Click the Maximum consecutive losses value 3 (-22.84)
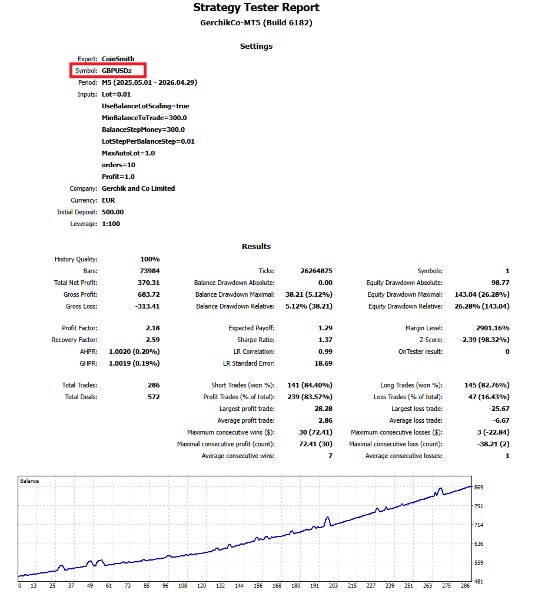The image size is (535, 600). pos(493,432)
